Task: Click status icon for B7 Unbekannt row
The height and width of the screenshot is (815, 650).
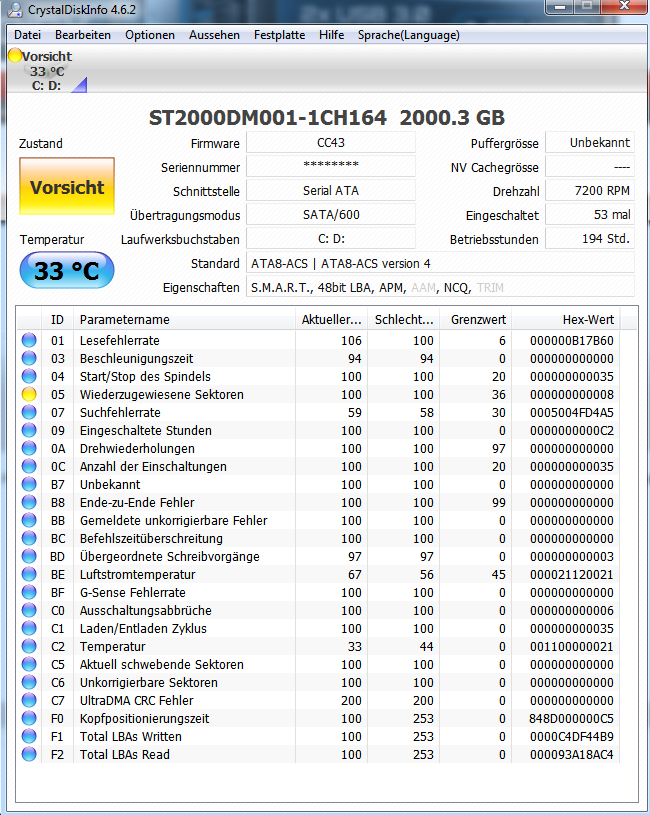Action: [29, 484]
